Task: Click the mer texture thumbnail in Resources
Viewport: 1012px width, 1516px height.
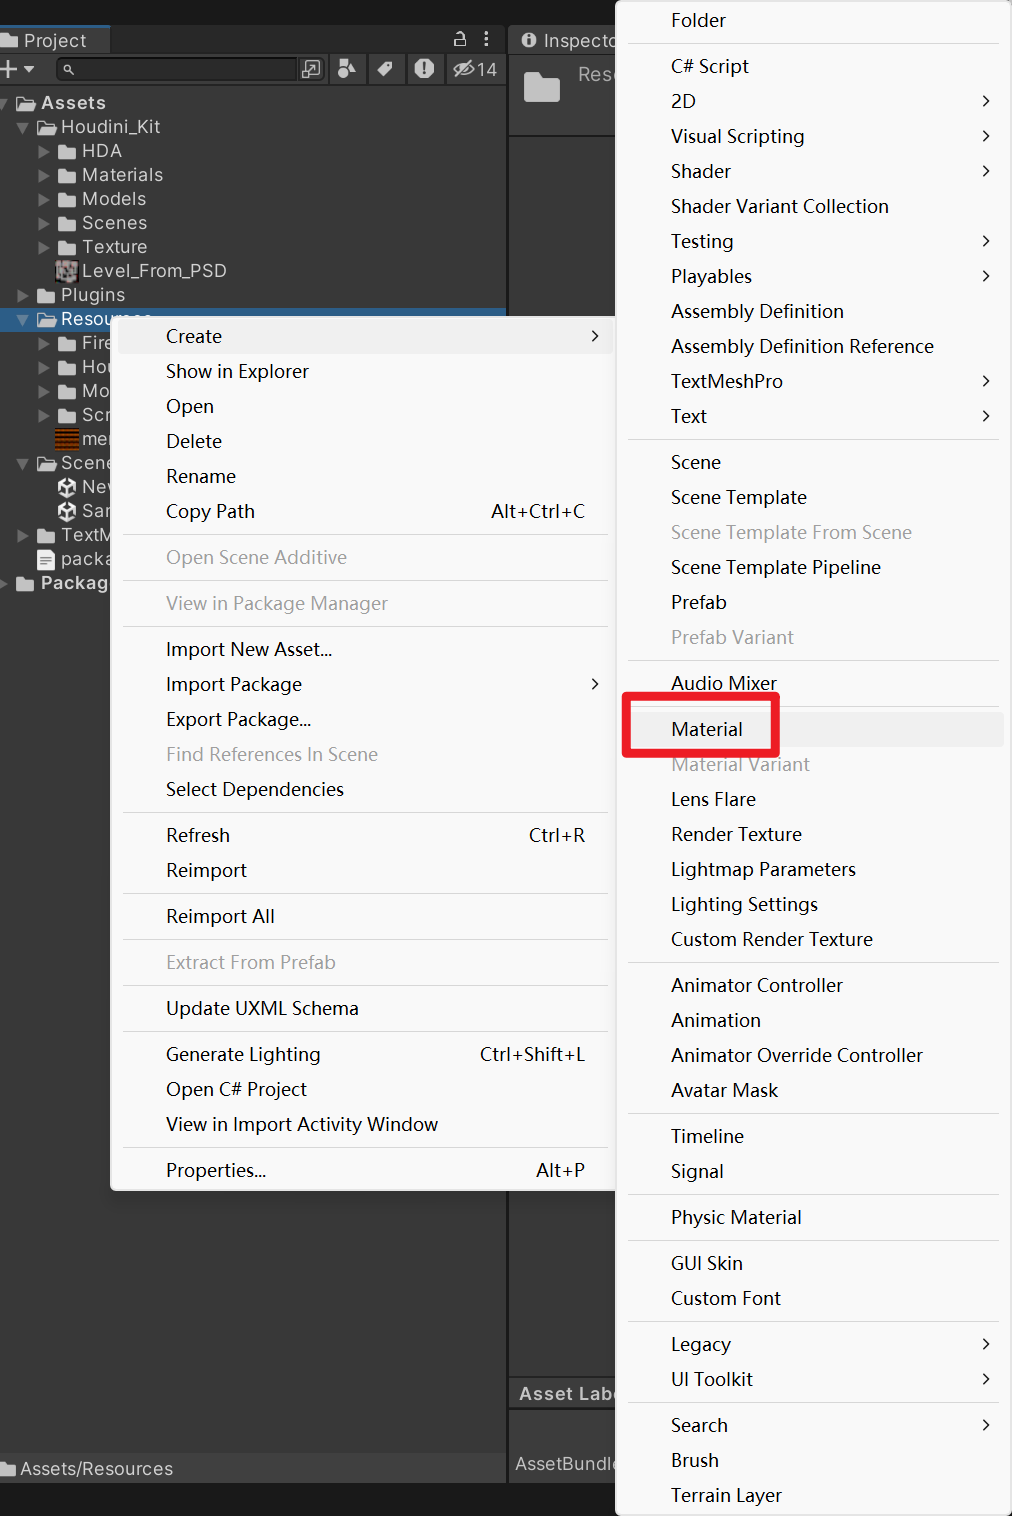Action: point(66,438)
